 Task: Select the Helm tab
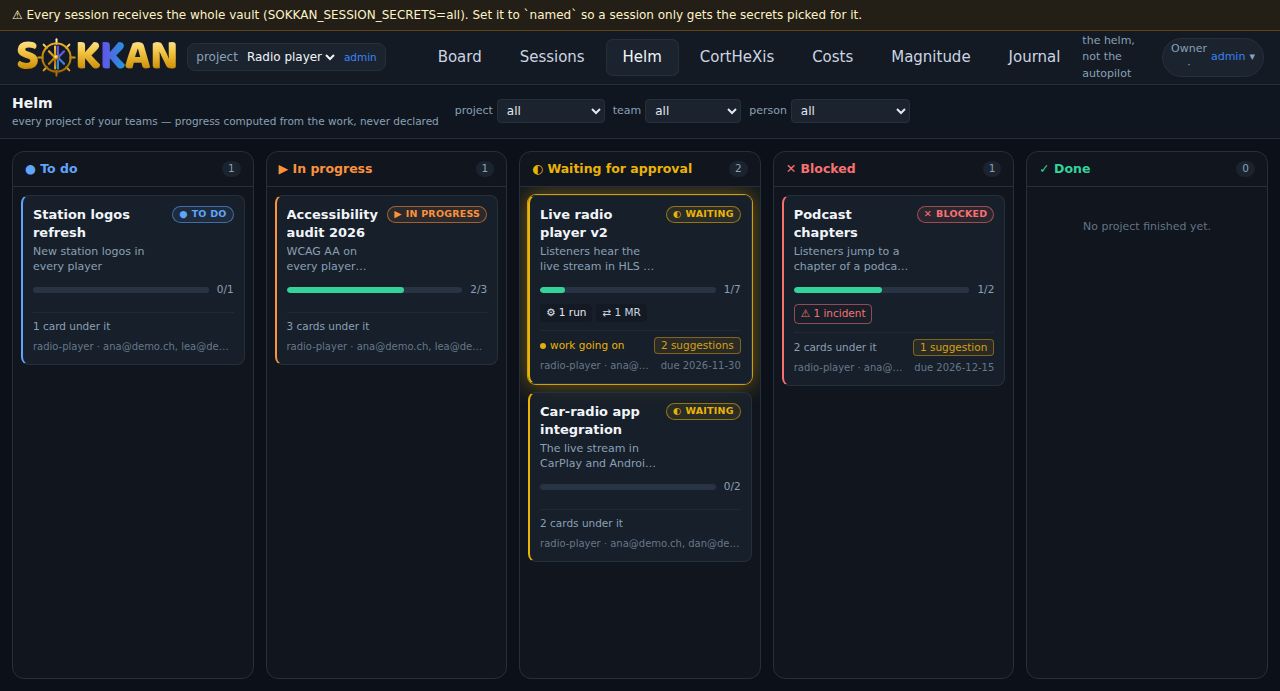642,57
